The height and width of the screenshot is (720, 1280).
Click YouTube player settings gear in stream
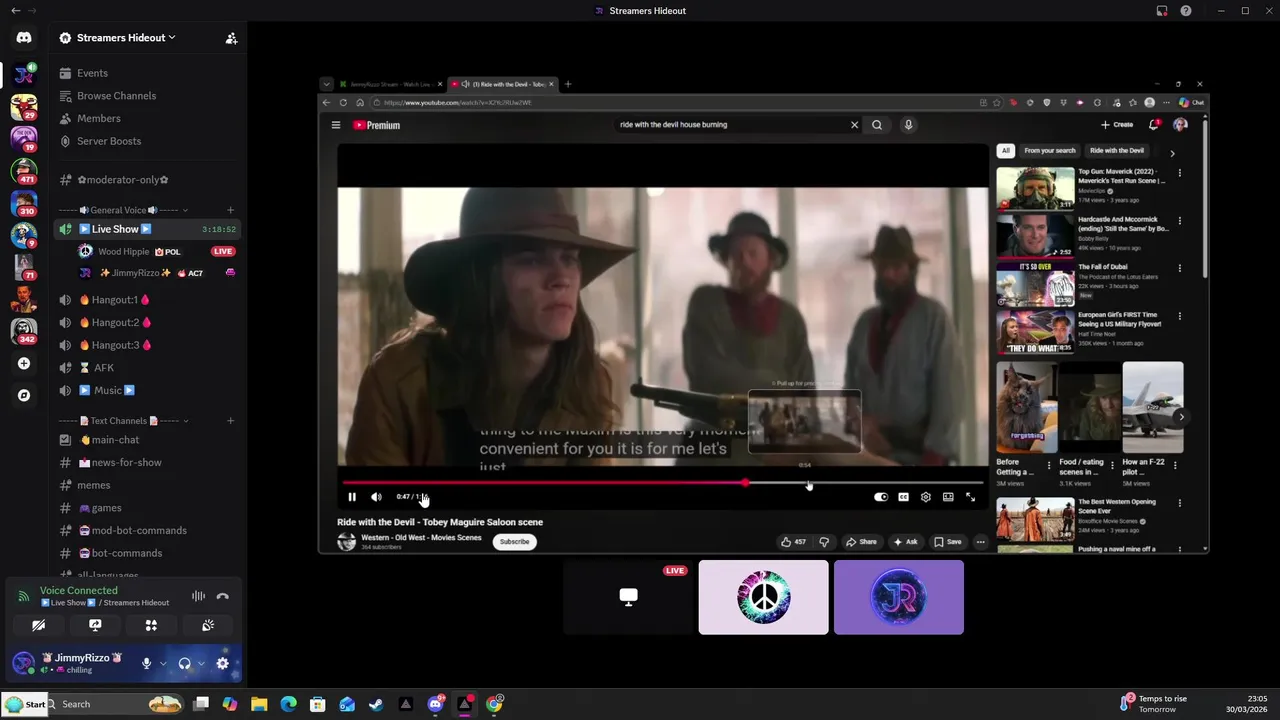[925, 497]
